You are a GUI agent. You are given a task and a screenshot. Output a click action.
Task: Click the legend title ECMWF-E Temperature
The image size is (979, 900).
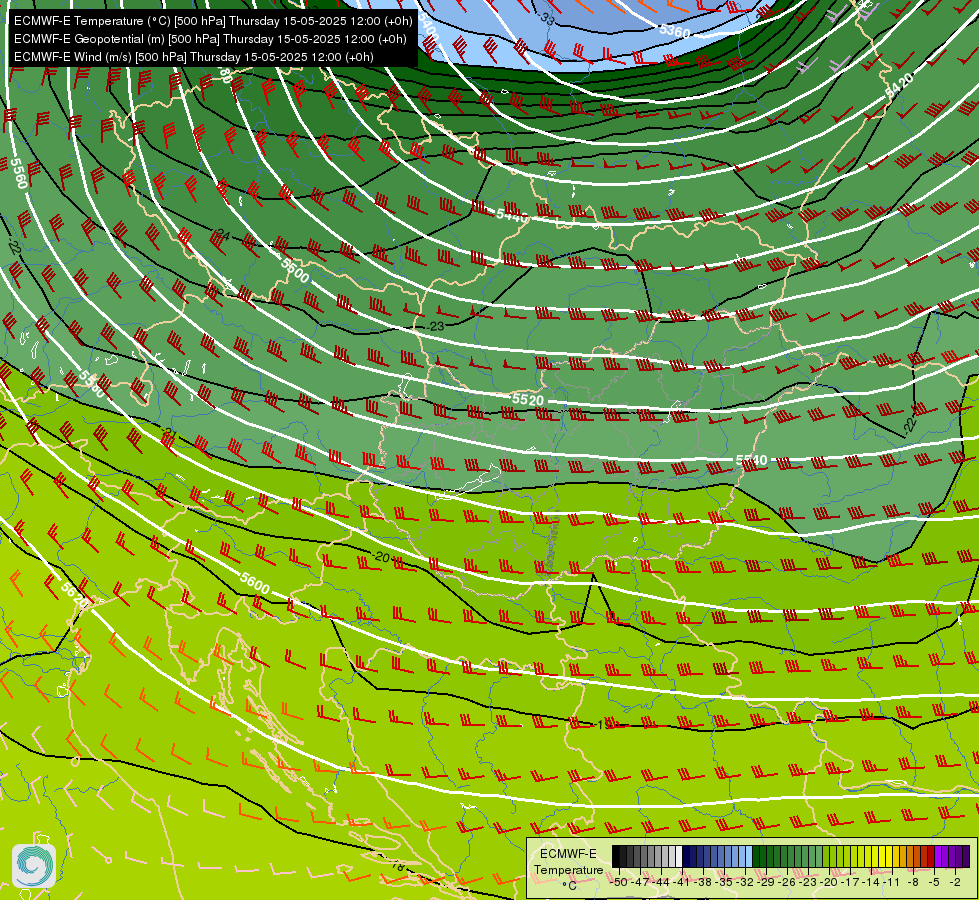click(568, 862)
